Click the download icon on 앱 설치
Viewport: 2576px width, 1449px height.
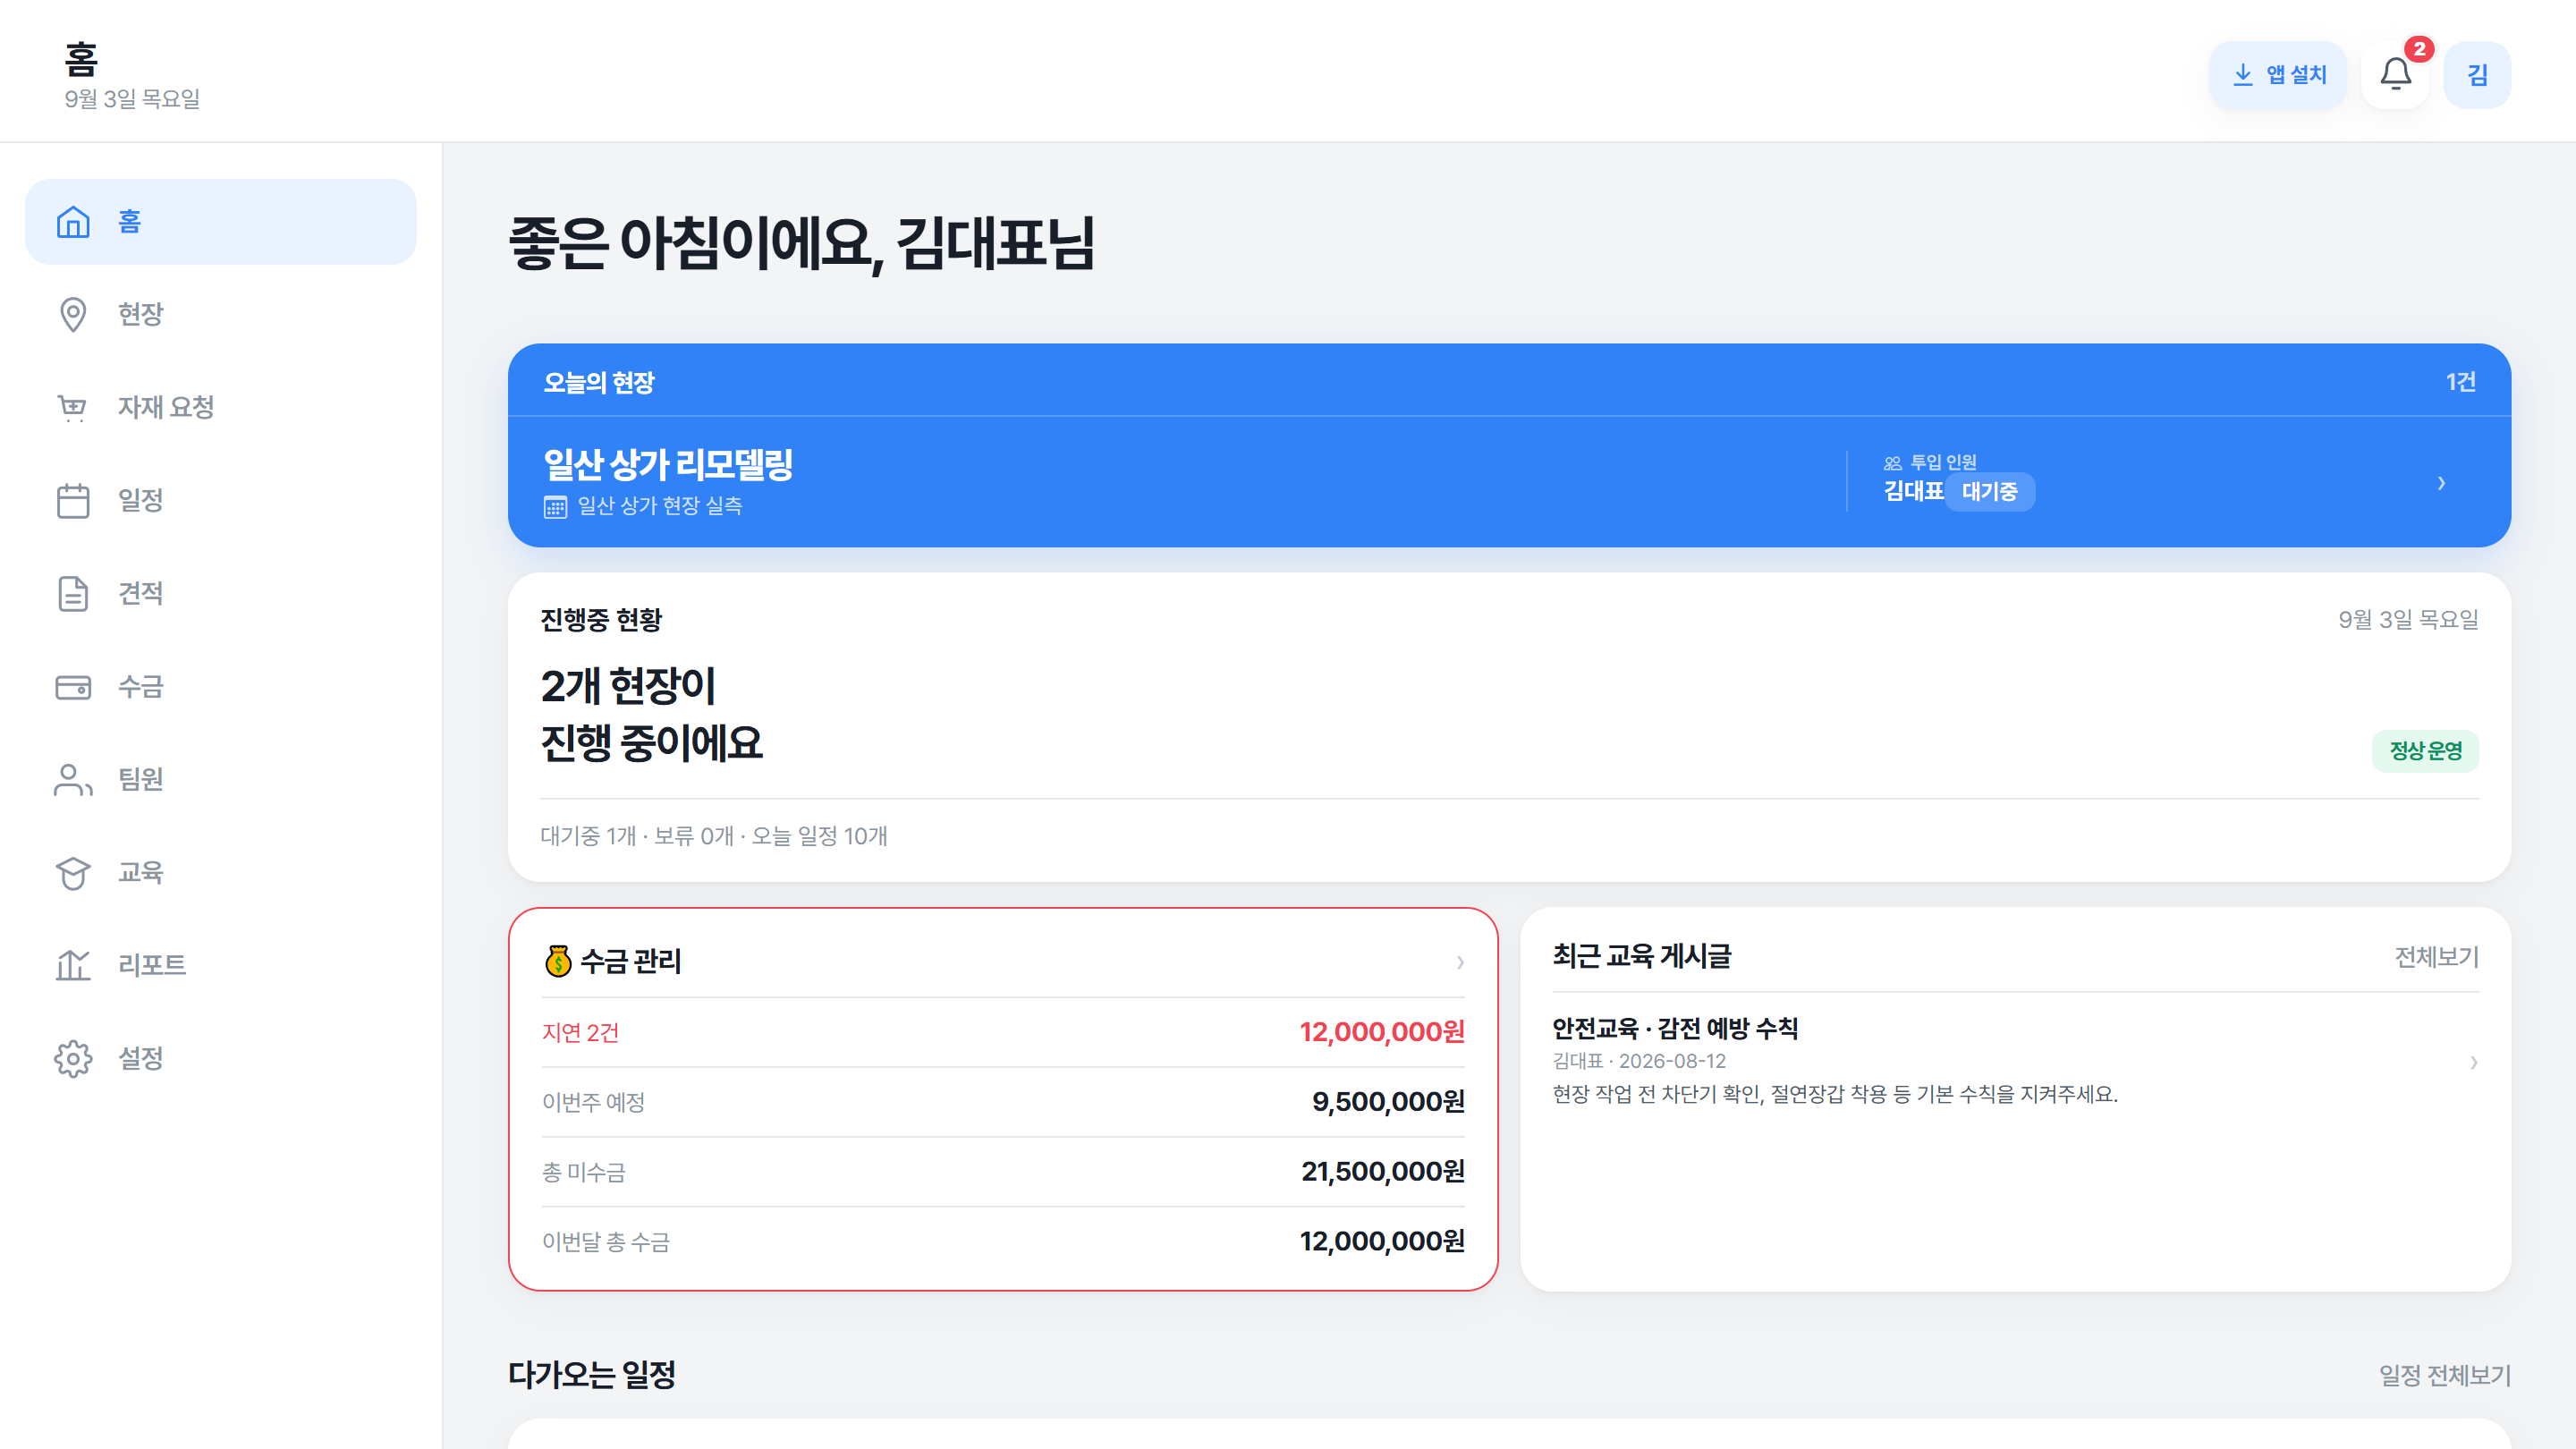click(x=2243, y=74)
